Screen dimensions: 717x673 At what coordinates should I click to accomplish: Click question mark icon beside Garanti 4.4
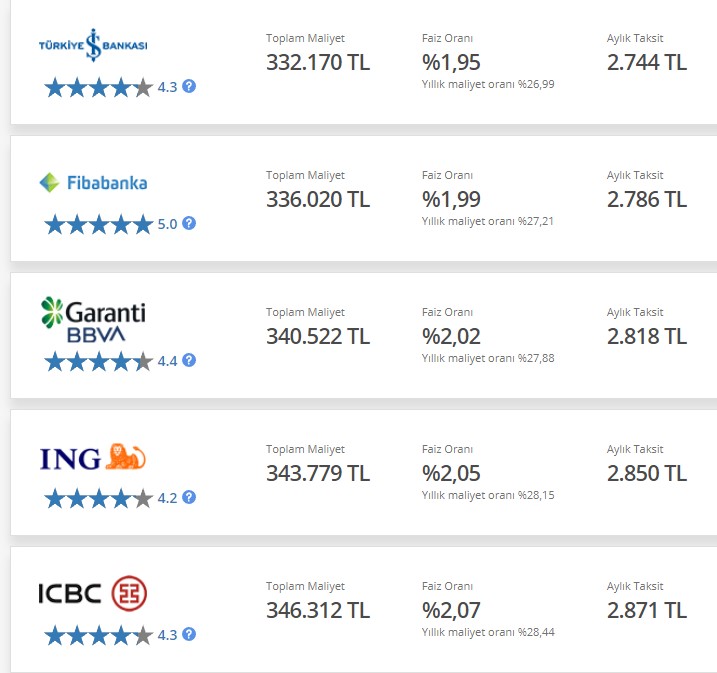pos(189,360)
